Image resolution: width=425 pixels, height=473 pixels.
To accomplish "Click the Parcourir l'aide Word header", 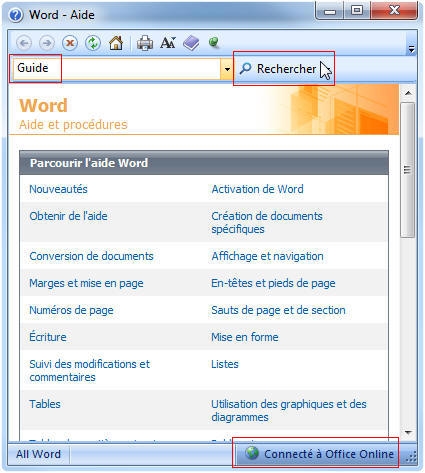I will click(x=204, y=163).
